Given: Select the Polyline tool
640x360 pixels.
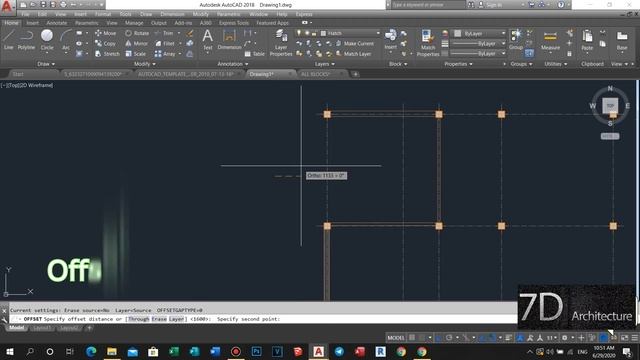Looking at the screenshot, I should (x=26, y=40).
